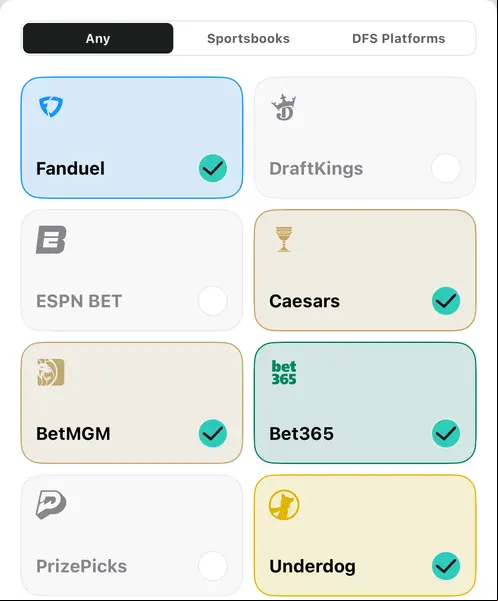The width and height of the screenshot is (498, 601).
Task: Click the Underdog dog logo icon
Action: coord(284,505)
